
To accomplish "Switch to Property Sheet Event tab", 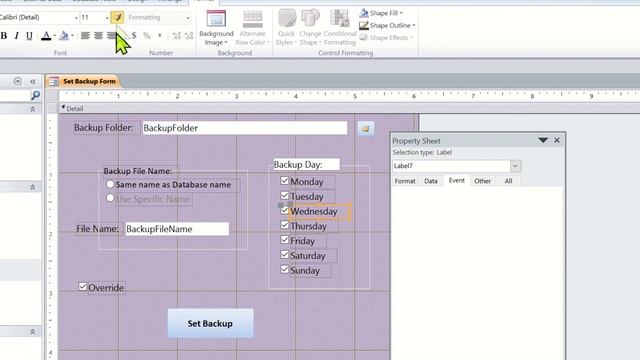I will [x=457, y=180].
